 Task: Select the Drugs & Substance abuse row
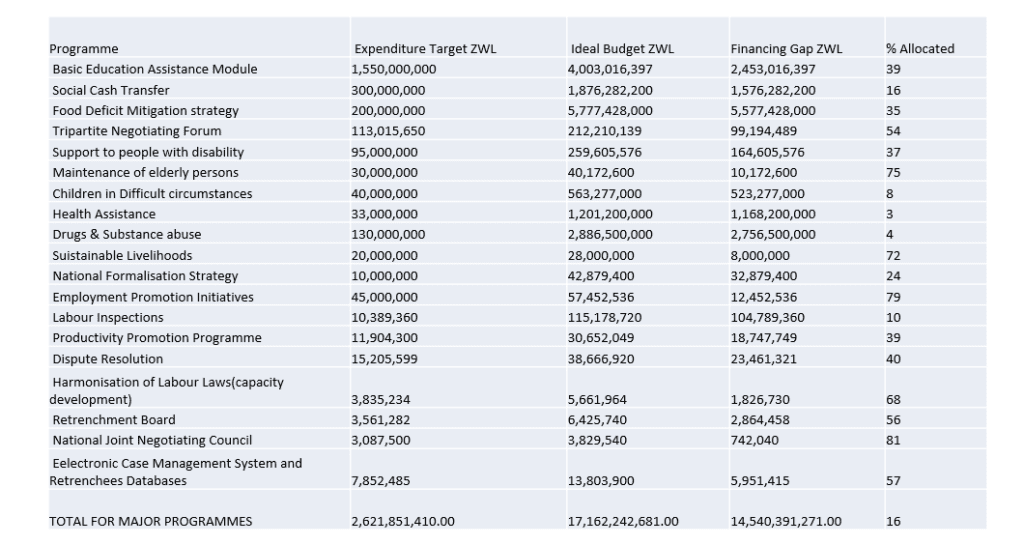tap(517, 234)
